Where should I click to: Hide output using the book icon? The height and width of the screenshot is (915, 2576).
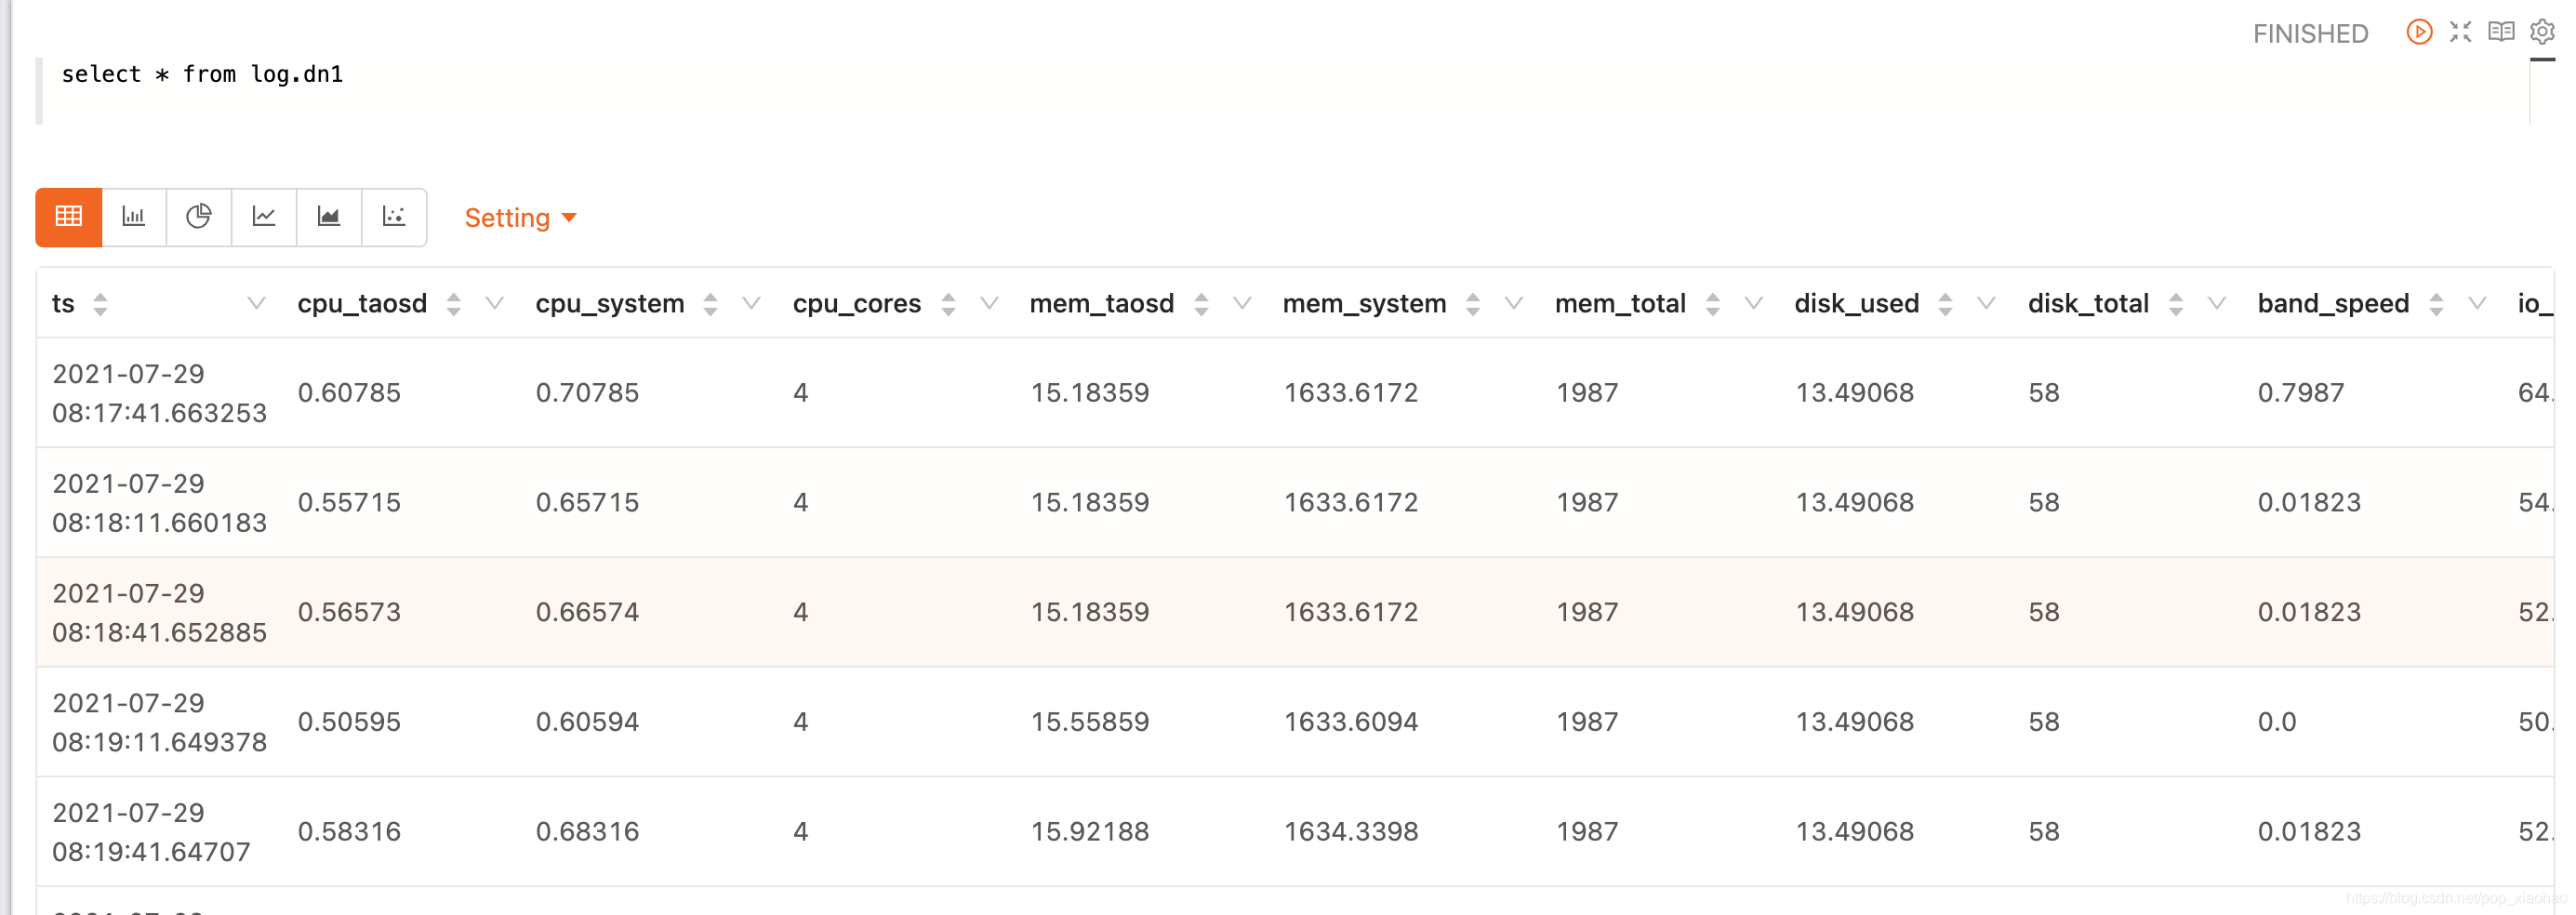(2501, 32)
